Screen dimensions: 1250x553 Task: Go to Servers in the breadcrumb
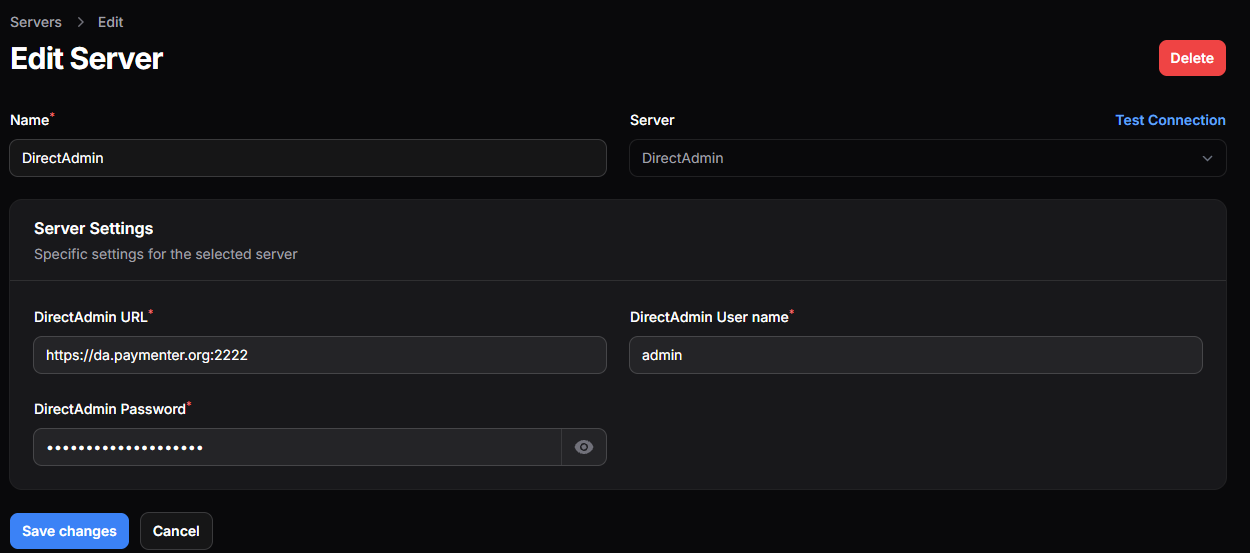(36, 22)
